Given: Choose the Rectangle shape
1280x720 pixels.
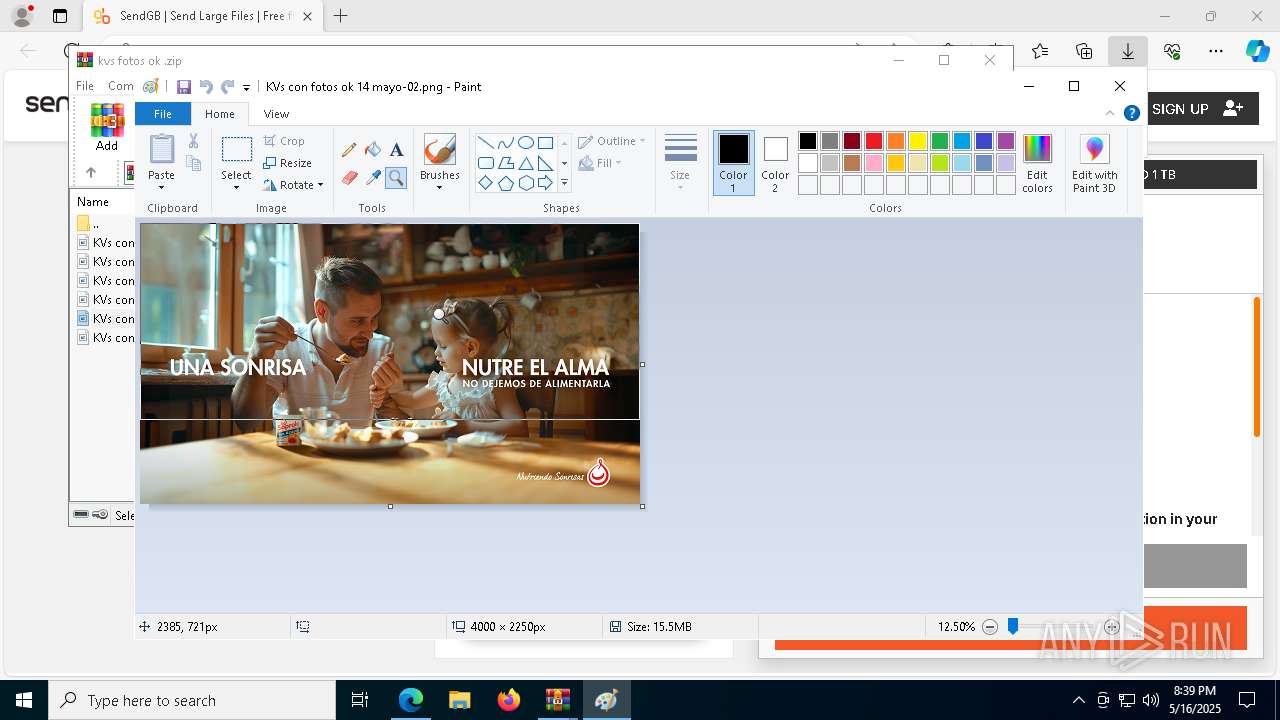Looking at the screenshot, I should click(545, 143).
